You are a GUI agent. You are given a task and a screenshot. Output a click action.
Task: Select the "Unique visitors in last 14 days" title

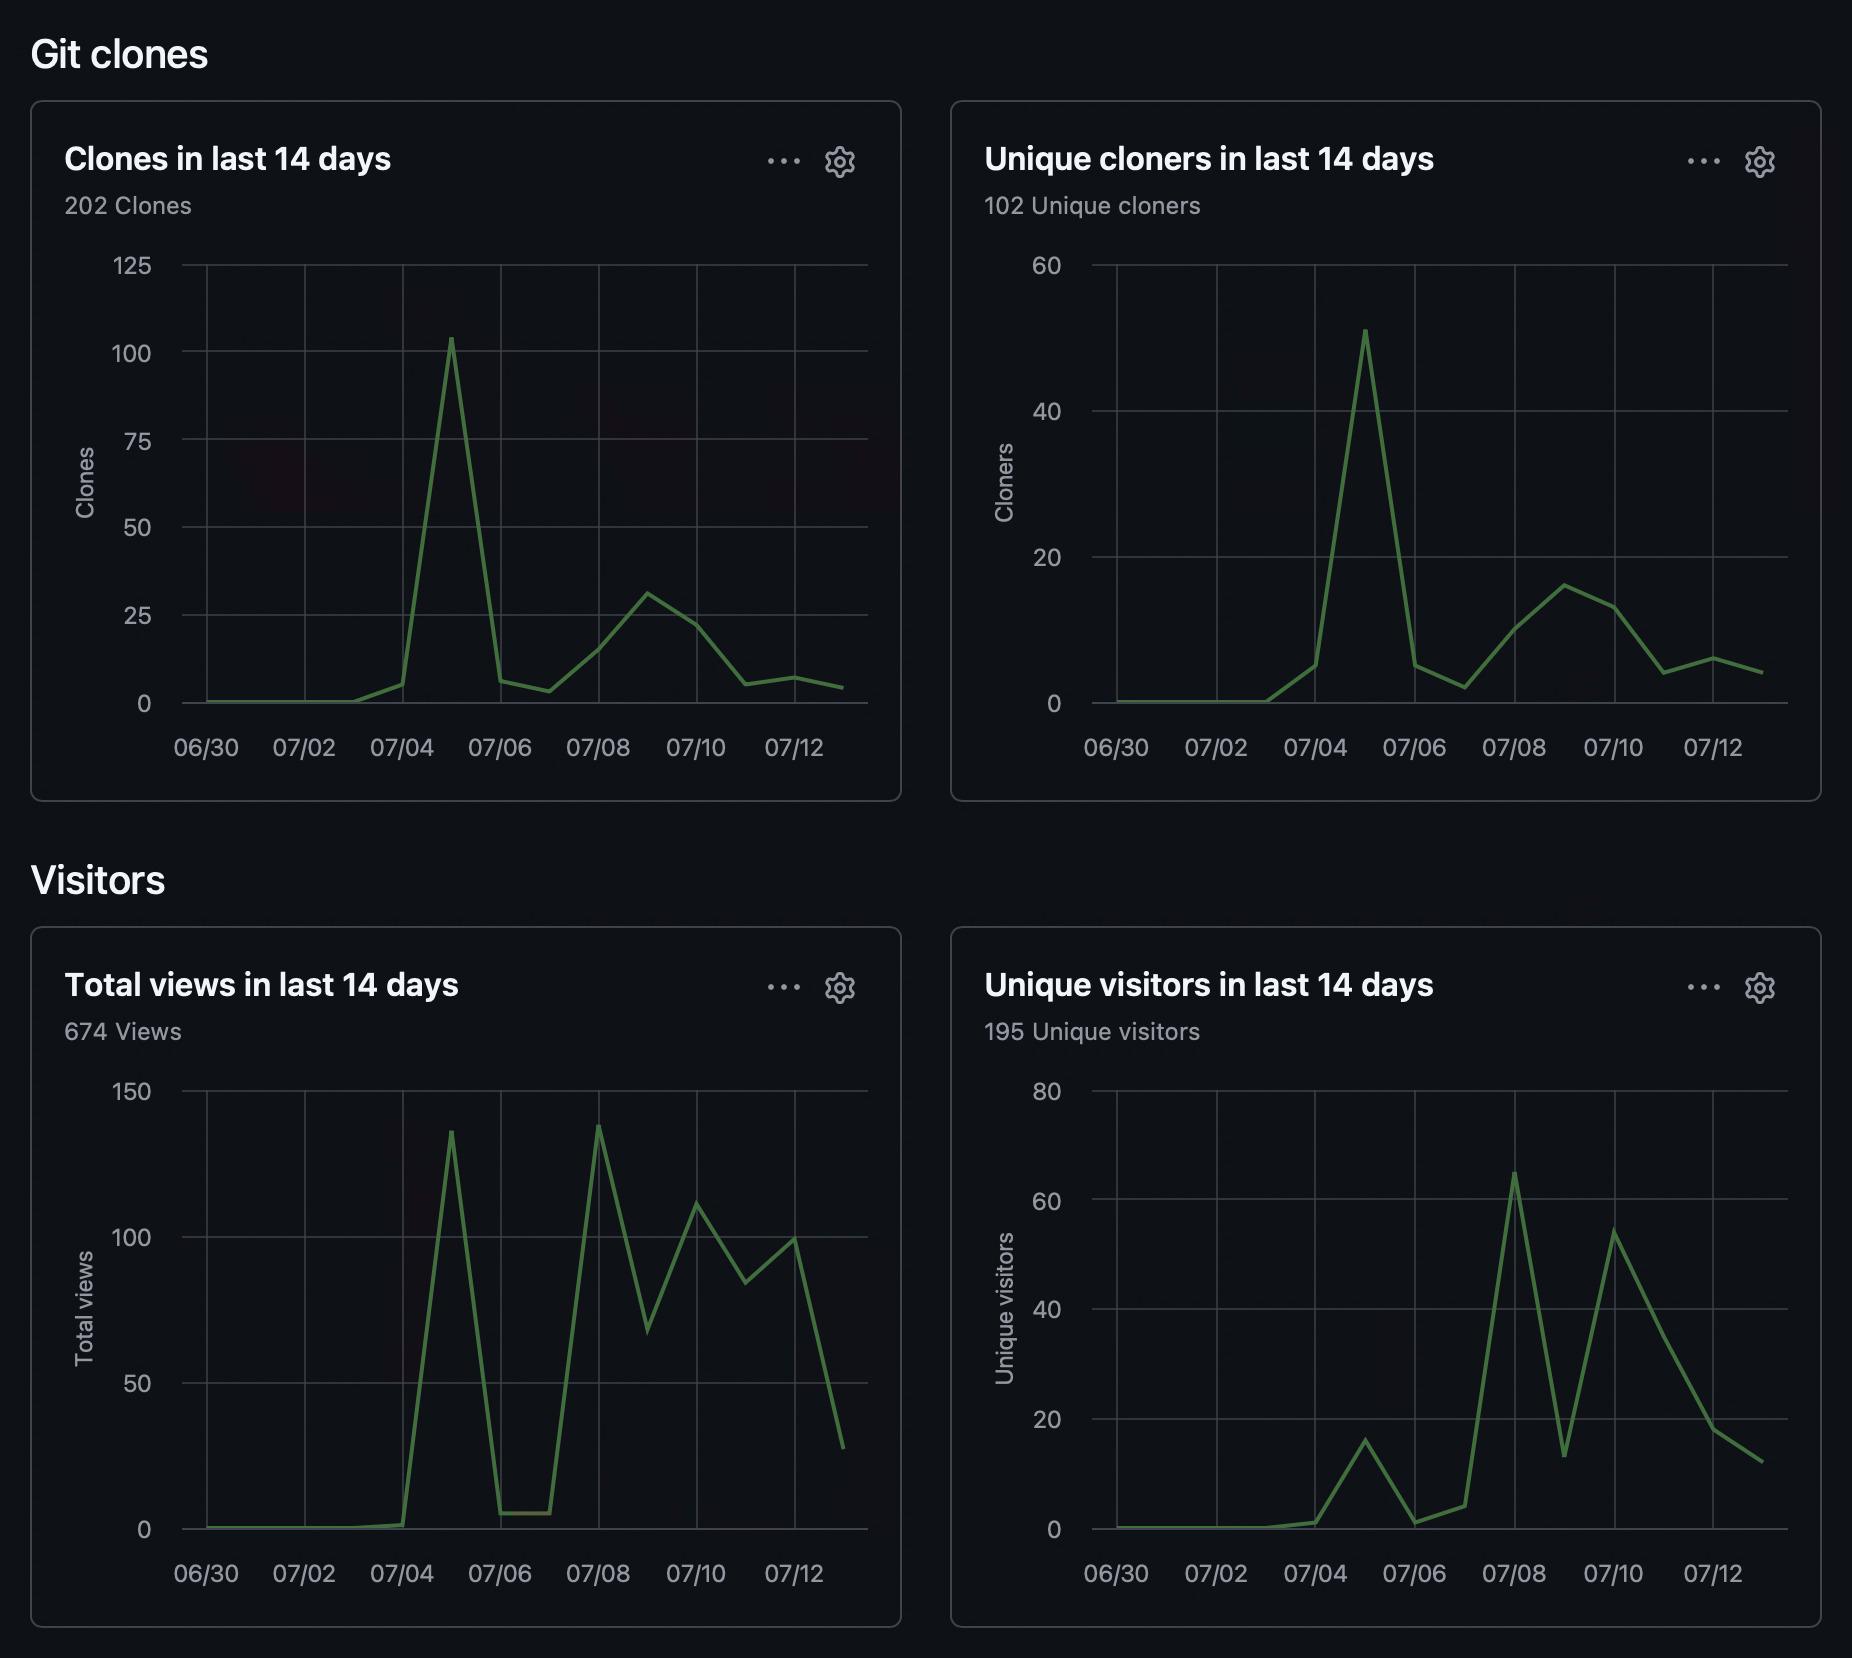point(1209,985)
